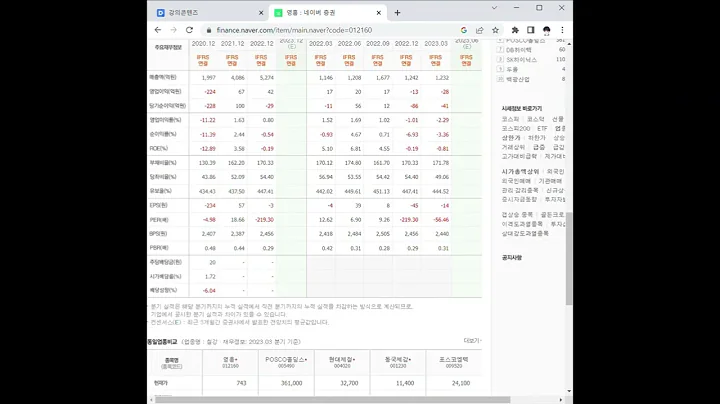The height and width of the screenshot is (404, 720).
Task: Click the 130.39 debt ratio value
Action: [x=207, y=163]
